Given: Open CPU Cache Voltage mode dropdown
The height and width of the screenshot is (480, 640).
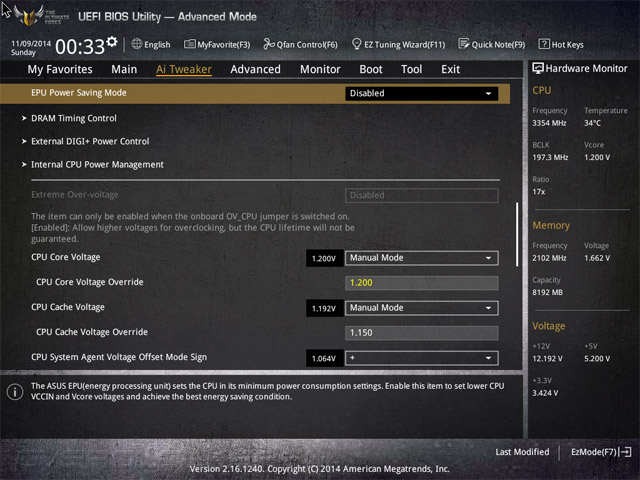Looking at the screenshot, I should (422, 308).
